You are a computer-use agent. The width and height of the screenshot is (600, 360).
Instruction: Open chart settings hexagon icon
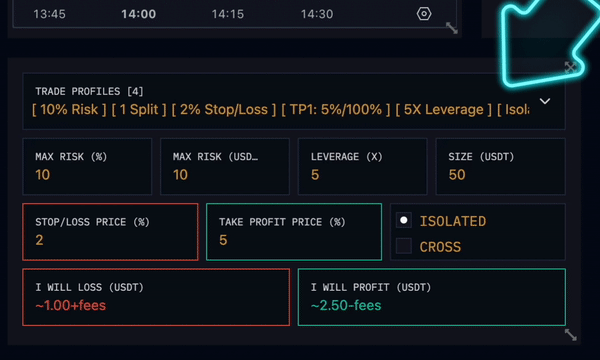[x=424, y=14]
